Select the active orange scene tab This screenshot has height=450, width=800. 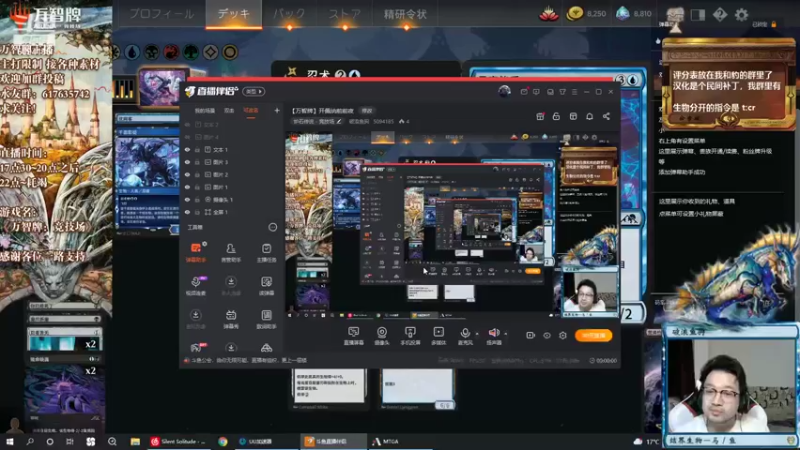point(251,111)
